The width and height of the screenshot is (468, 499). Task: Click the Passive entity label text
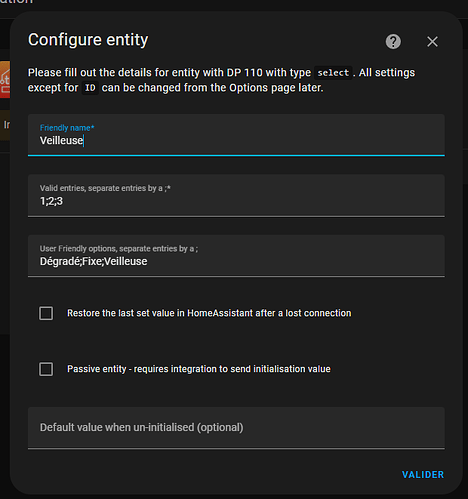[x=199, y=369]
